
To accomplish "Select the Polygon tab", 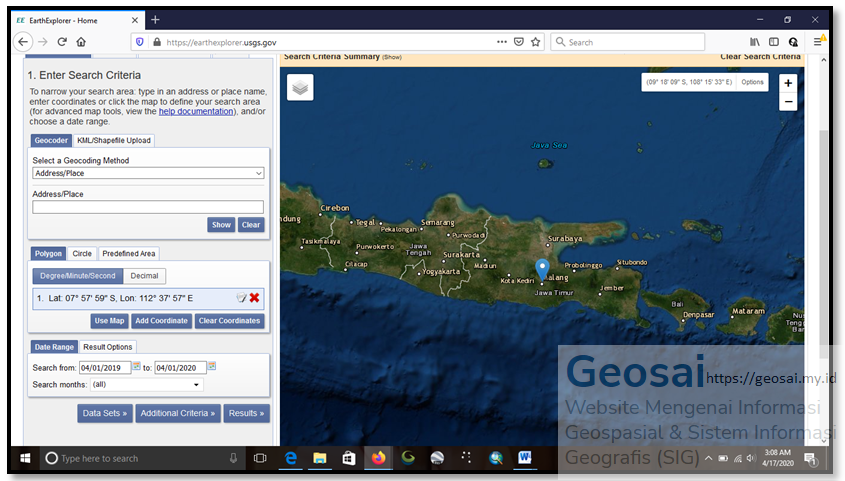I will pyautogui.click(x=49, y=254).
